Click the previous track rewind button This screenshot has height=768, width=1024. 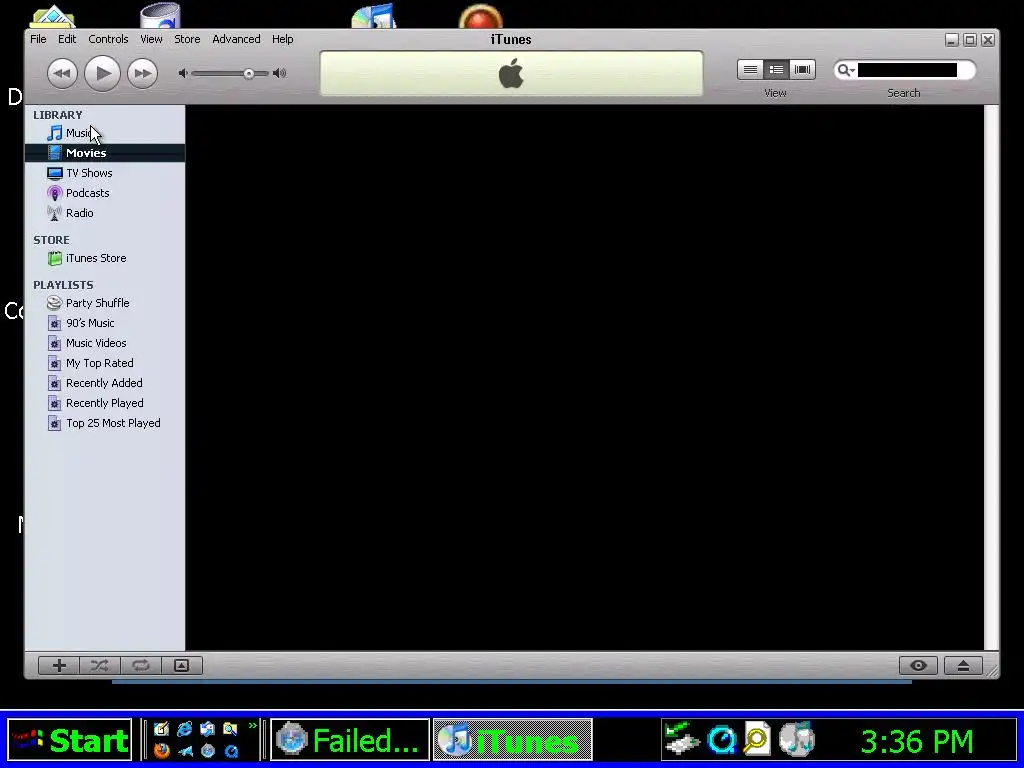tap(62, 73)
